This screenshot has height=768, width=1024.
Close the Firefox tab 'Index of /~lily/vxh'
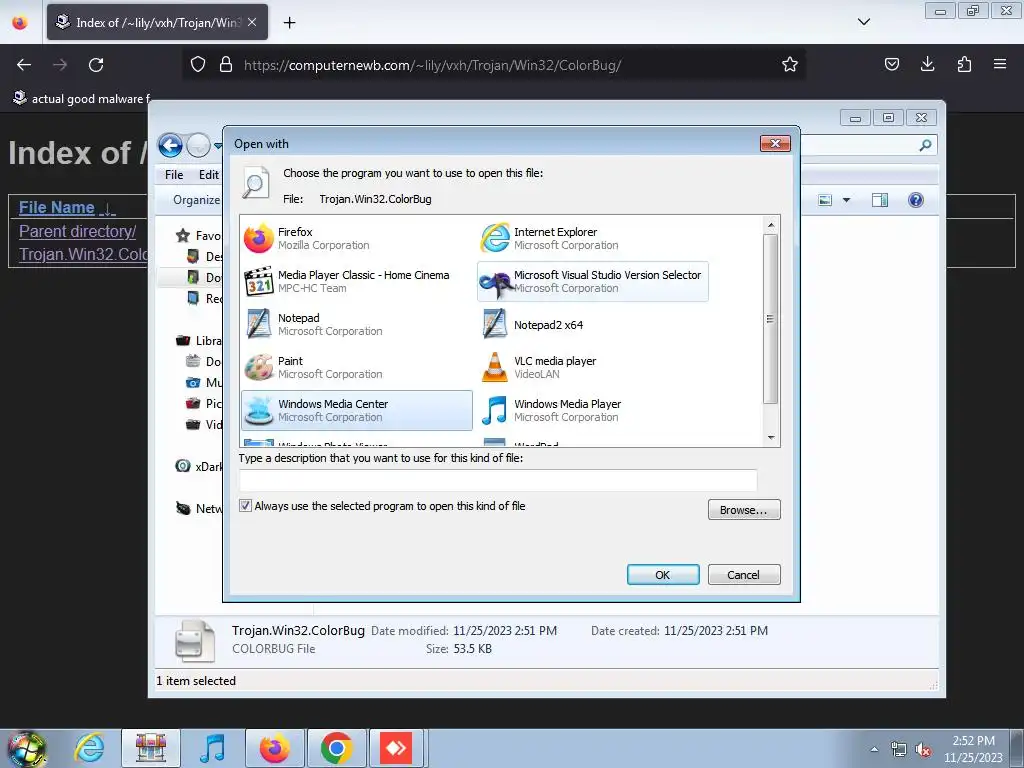pos(252,22)
